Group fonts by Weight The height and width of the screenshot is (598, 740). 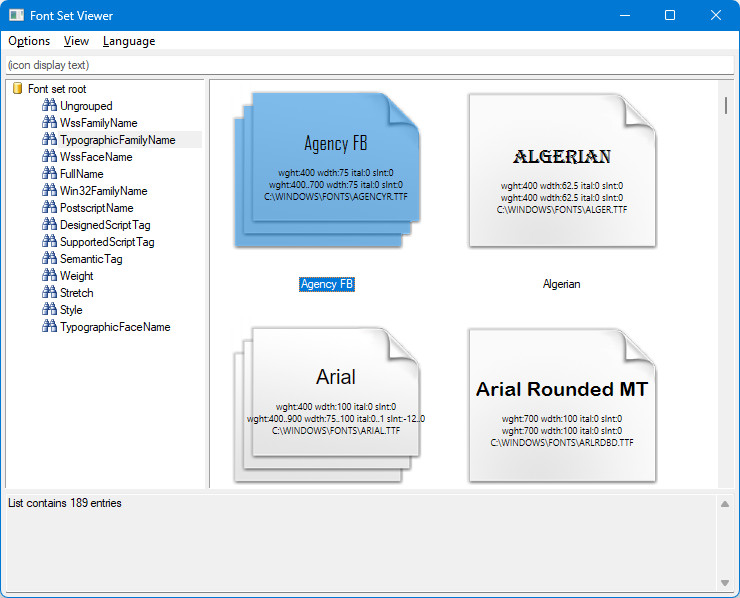pyautogui.click(x=76, y=276)
